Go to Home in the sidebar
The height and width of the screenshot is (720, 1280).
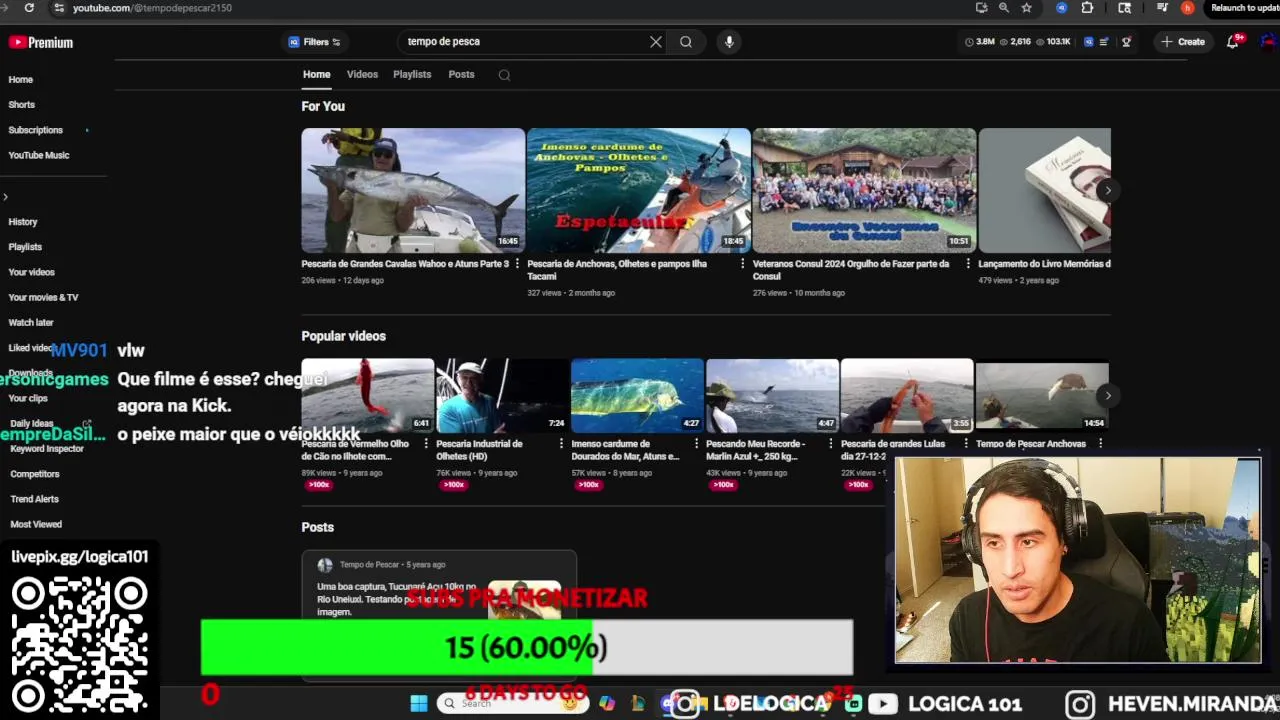(x=20, y=80)
